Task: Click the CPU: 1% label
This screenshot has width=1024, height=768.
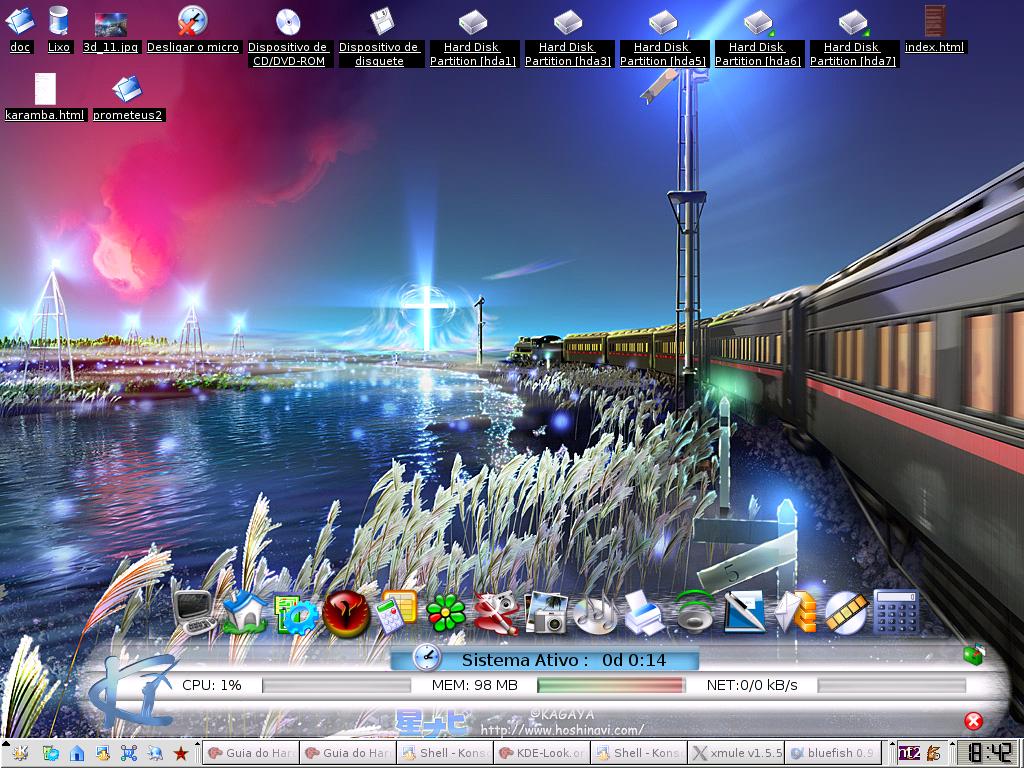Action: (x=212, y=685)
